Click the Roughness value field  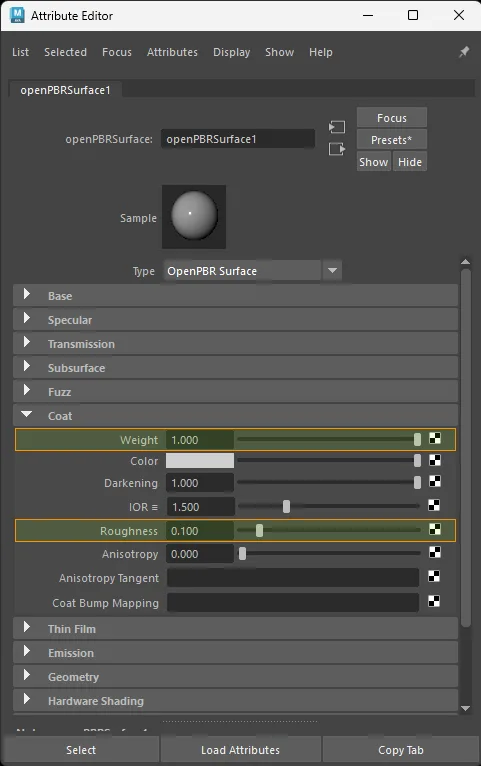point(200,531)
